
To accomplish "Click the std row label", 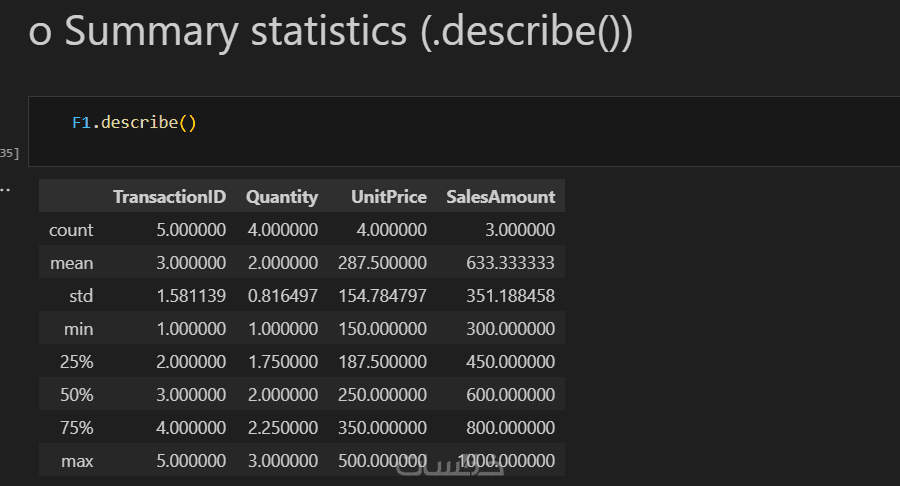I will 79,296.
